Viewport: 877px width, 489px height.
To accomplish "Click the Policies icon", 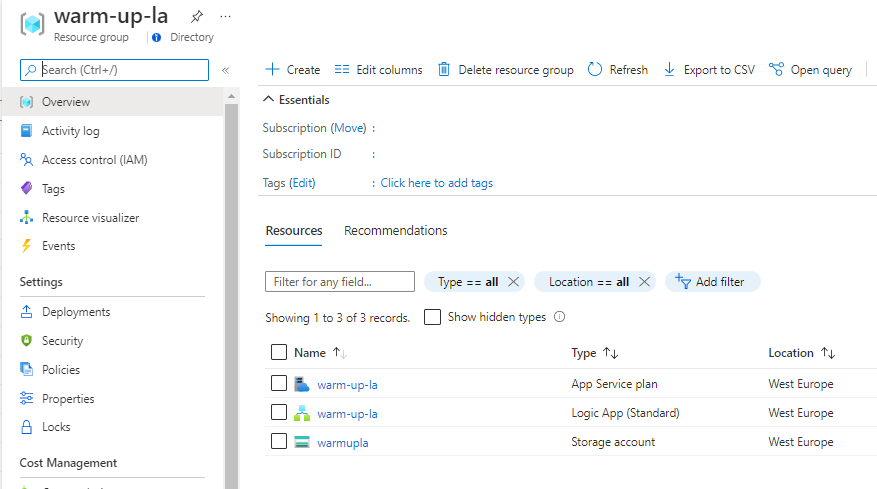I will click(26, 369).
